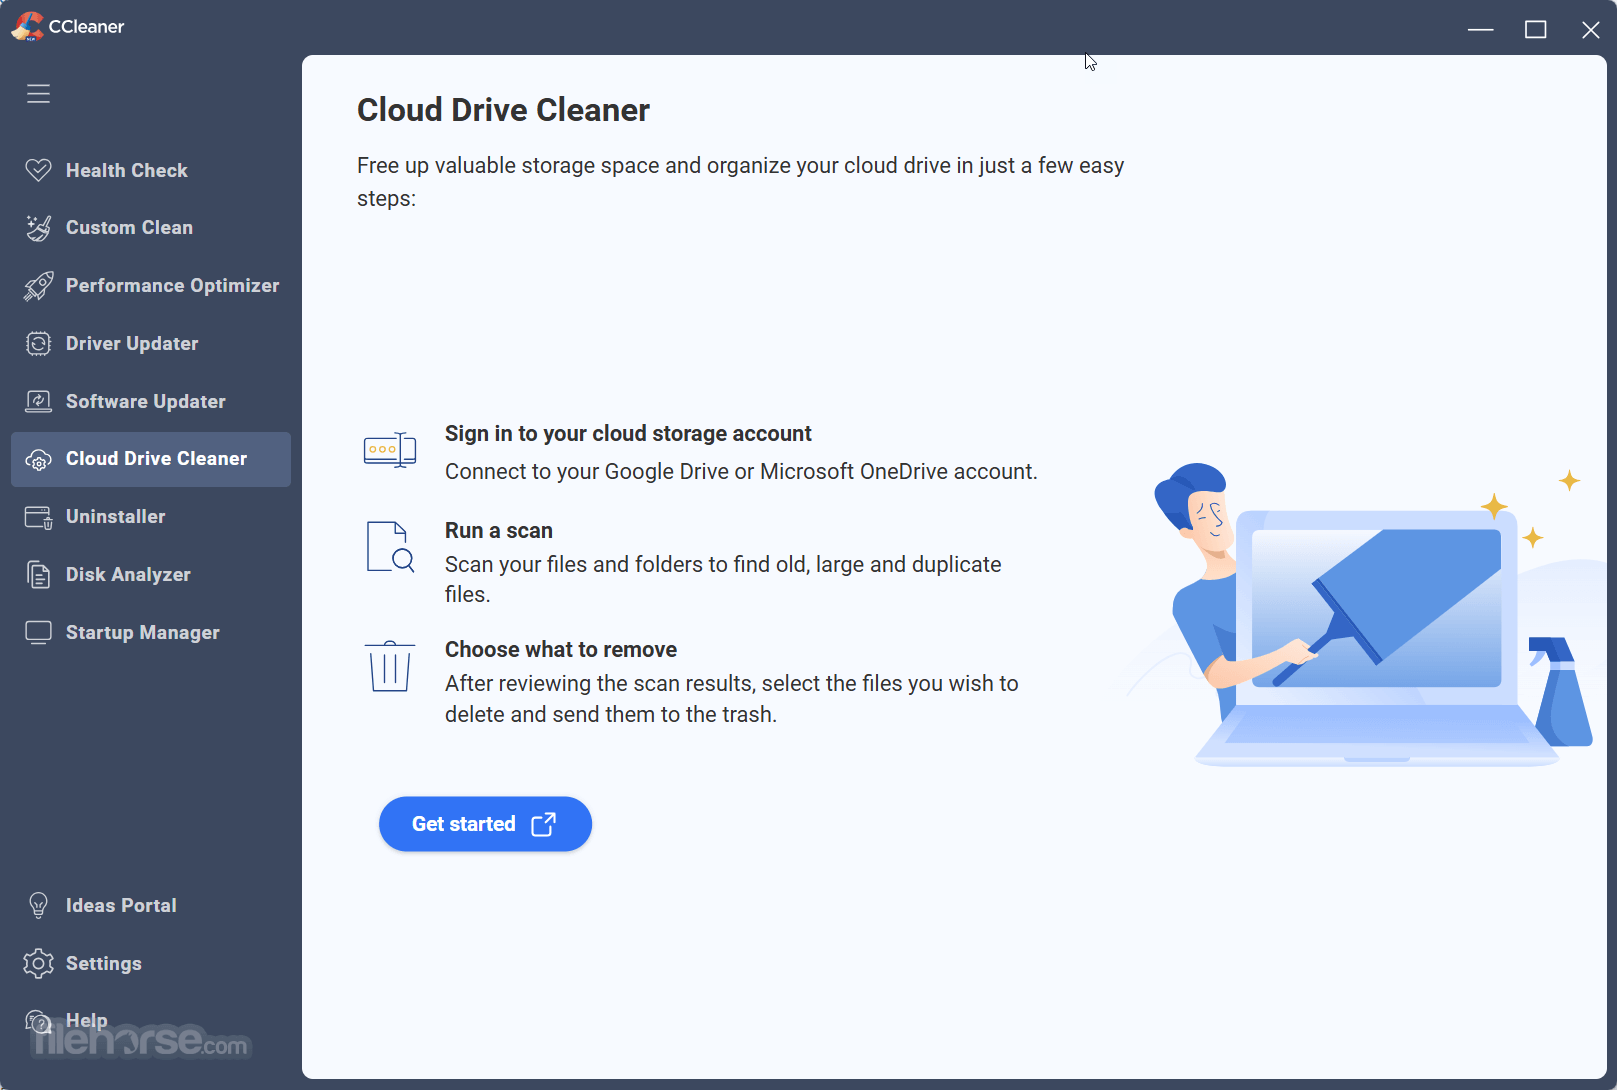Maximize the CCleaner window
This screenshot has width=1617, height=1090.
(x=1536, y=30)
